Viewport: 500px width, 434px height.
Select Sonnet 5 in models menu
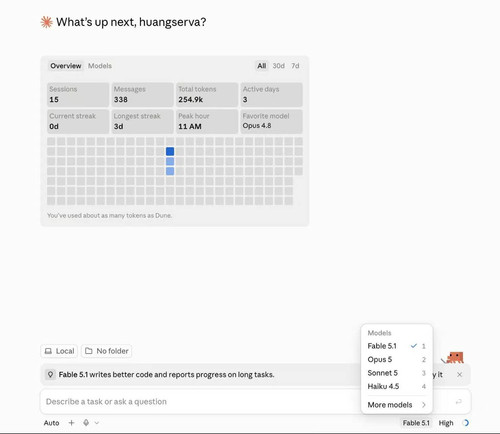click(x=397, y=373)
